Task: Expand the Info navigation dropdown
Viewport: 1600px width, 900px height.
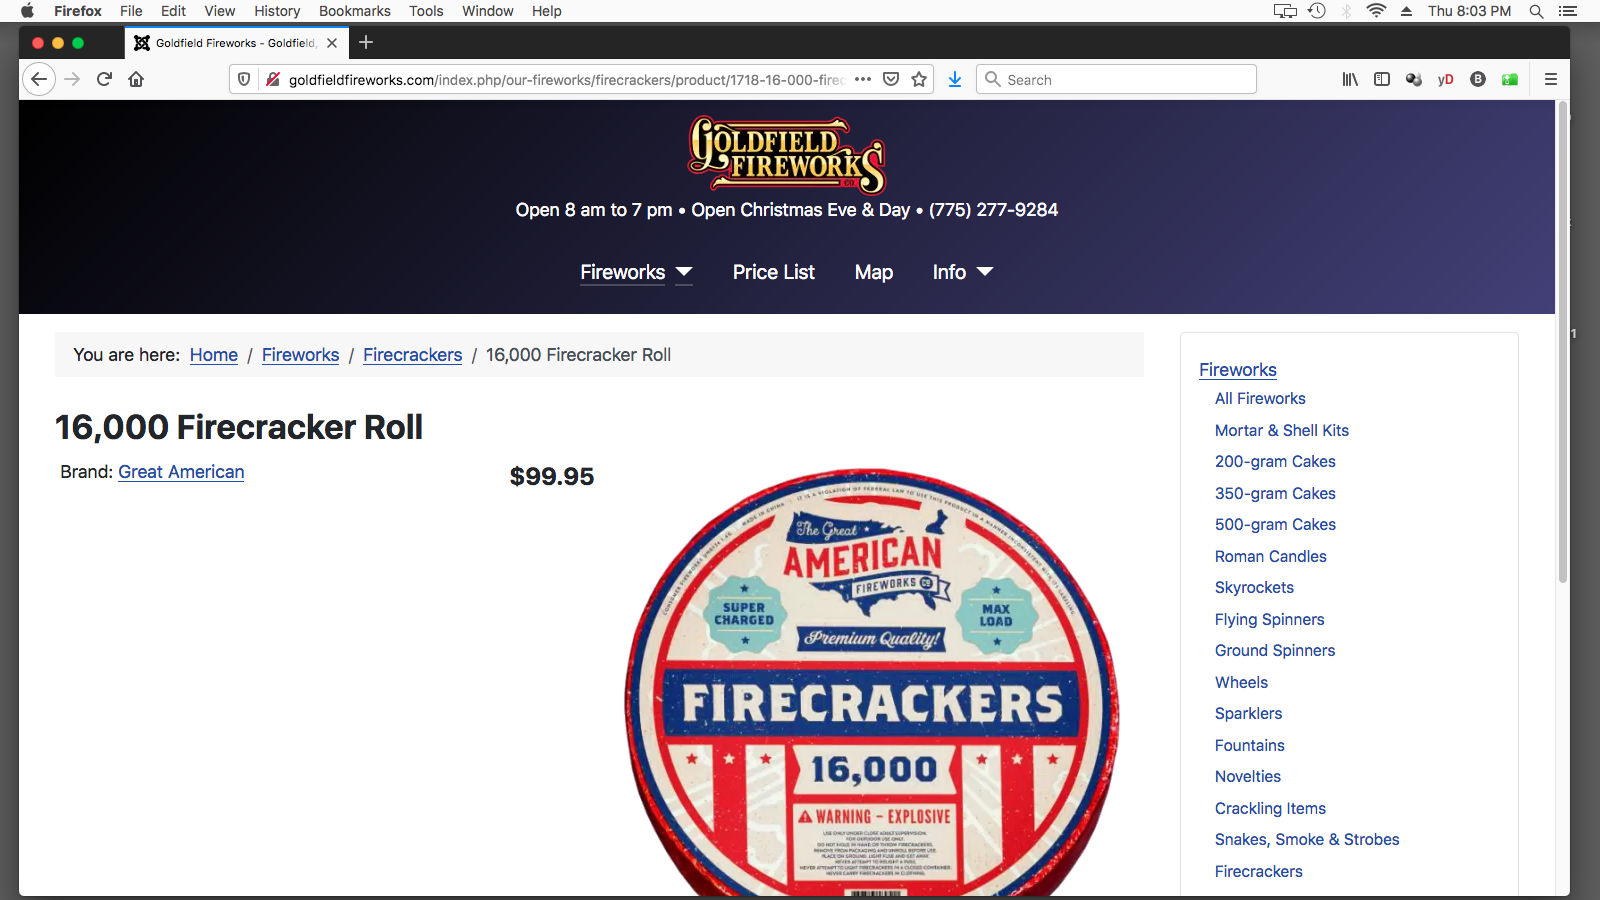Action: (984, 272)
